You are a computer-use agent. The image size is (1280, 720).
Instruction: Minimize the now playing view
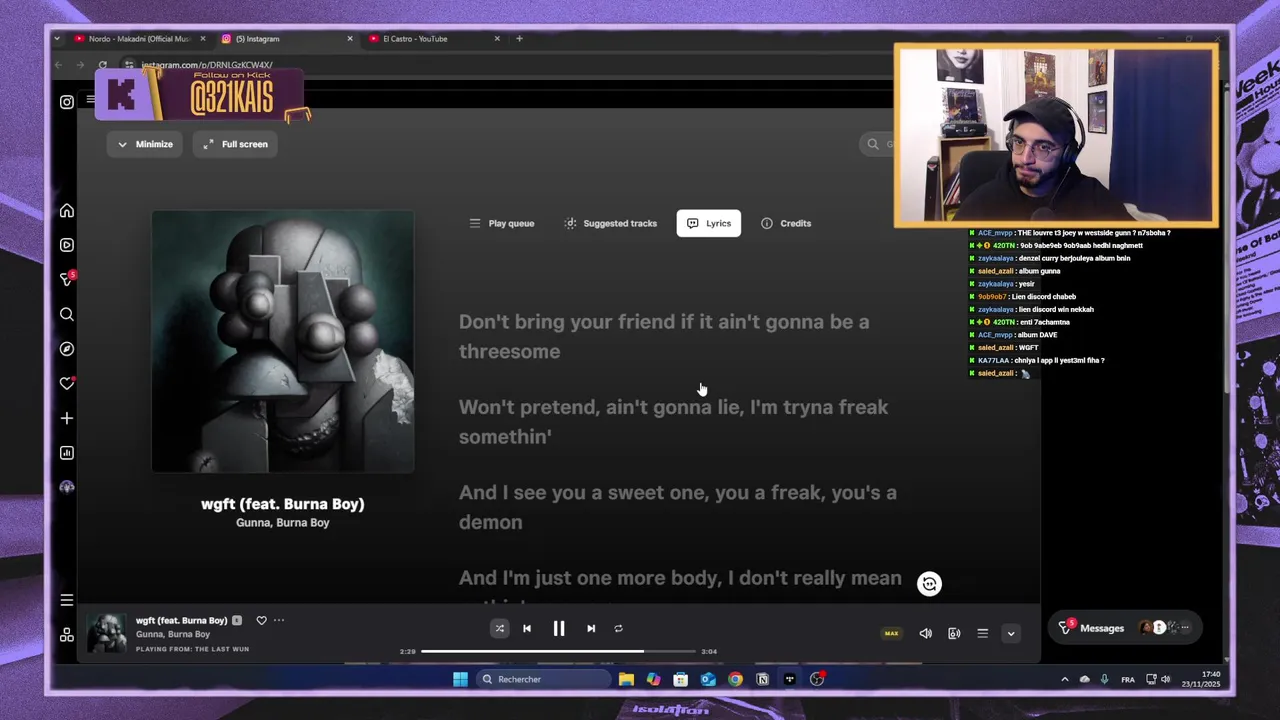[x=146, y=144]
